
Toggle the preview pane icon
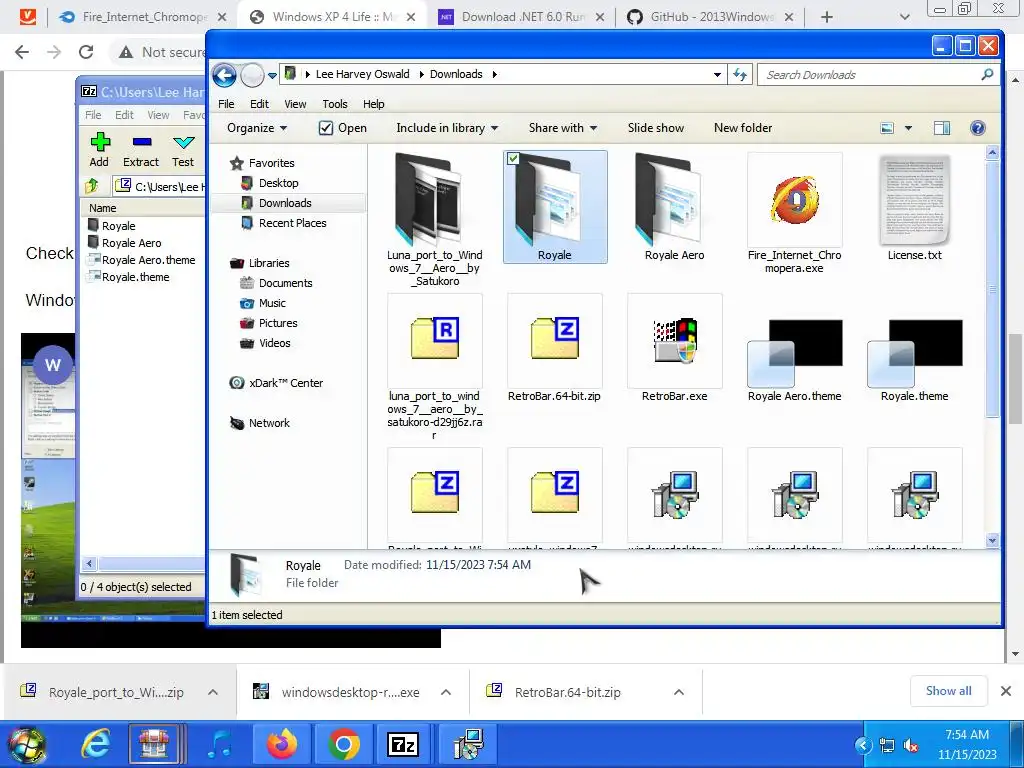click(942, 128)
